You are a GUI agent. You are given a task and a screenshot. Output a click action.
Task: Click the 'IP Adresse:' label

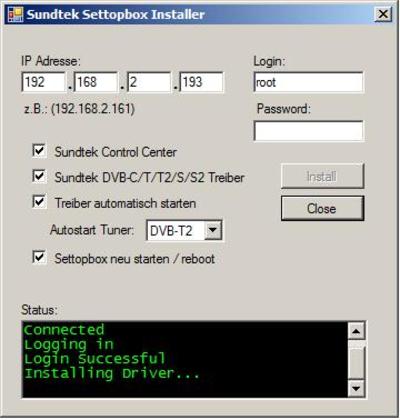(x=51, y=61)
